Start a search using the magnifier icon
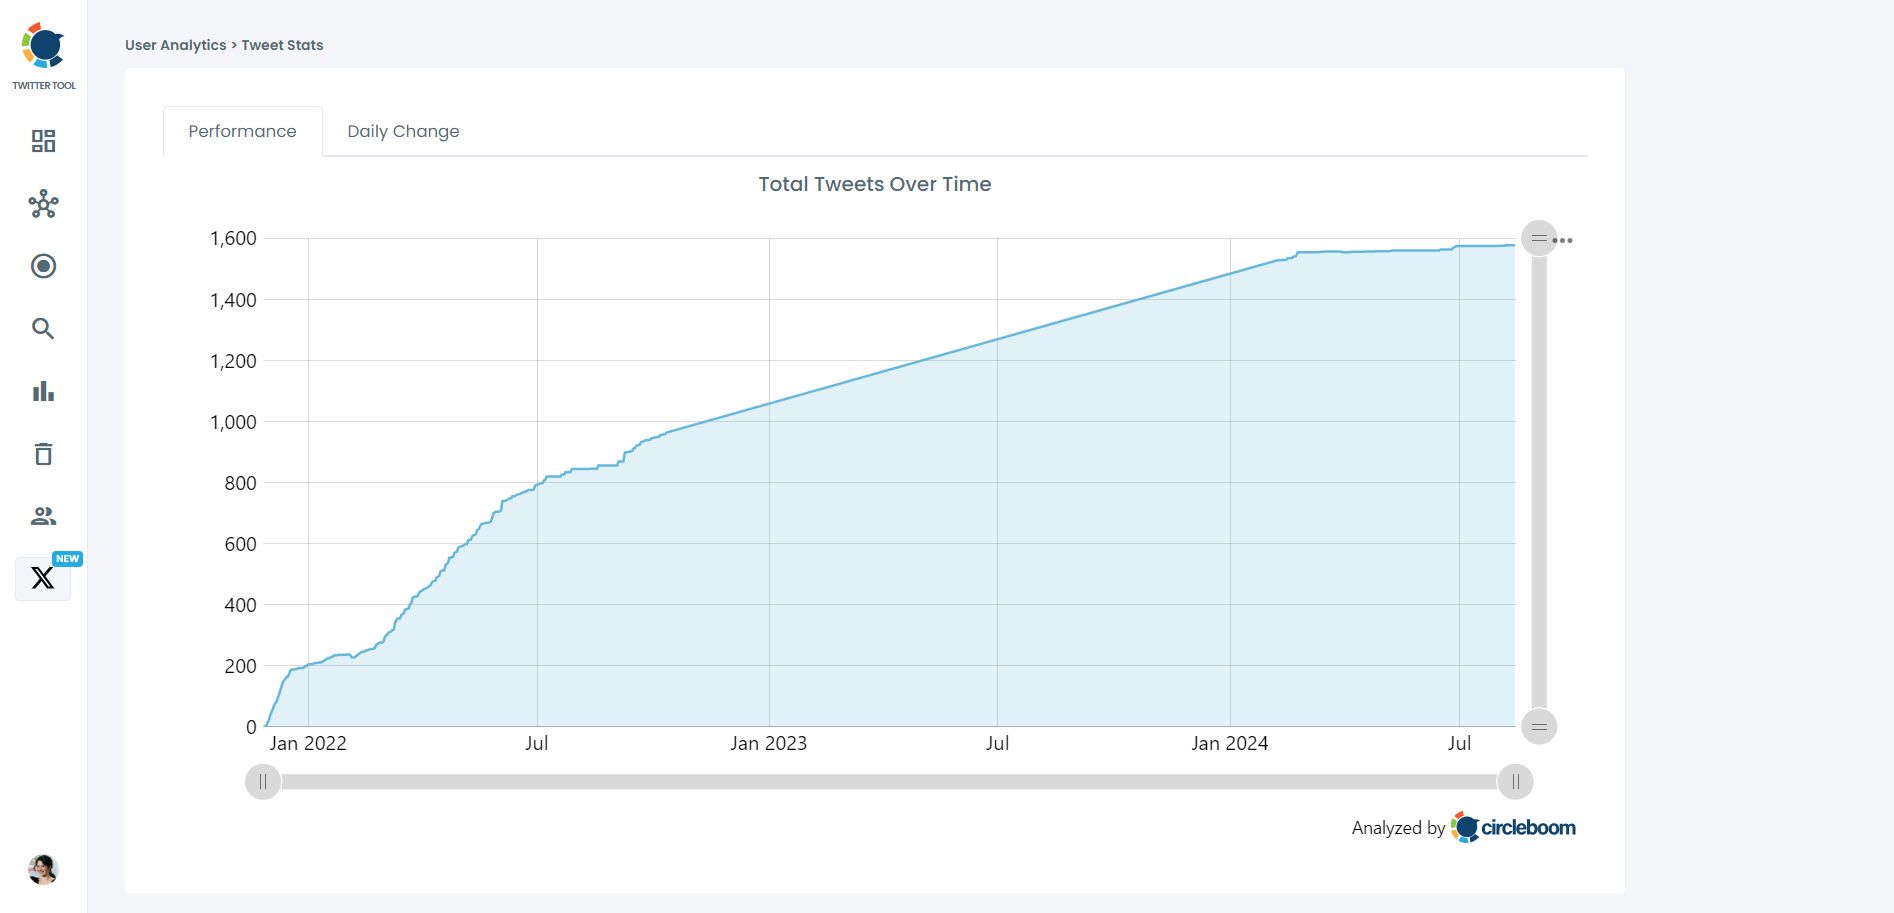The width and height of the screenshot is (1894, 913). coord(42,328)
